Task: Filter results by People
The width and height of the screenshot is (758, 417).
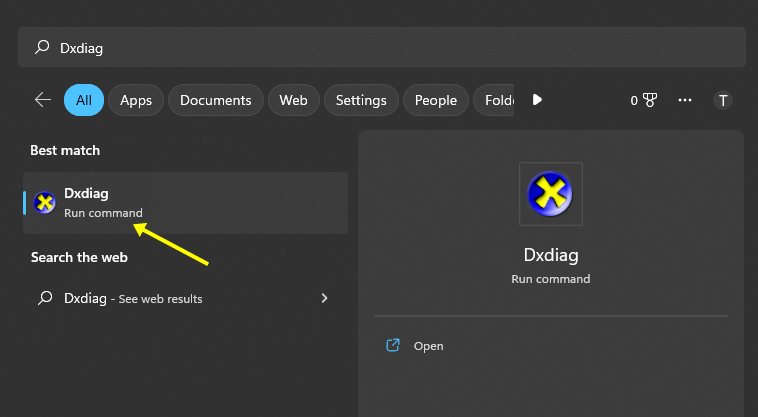Action: pyautogui.click(x=436, y=100)
